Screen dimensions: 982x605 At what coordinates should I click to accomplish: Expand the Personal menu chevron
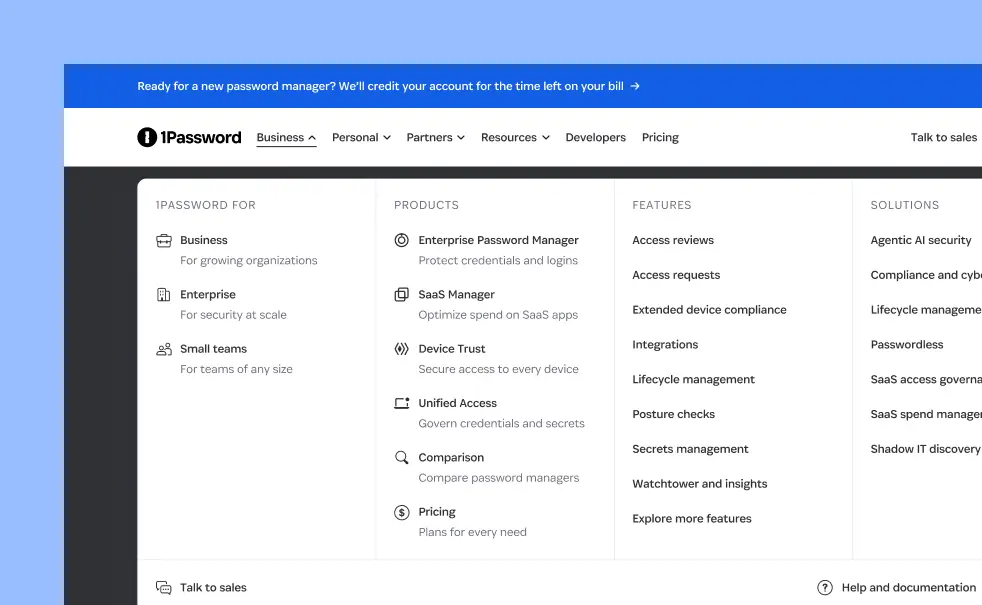tap(387, 138)
